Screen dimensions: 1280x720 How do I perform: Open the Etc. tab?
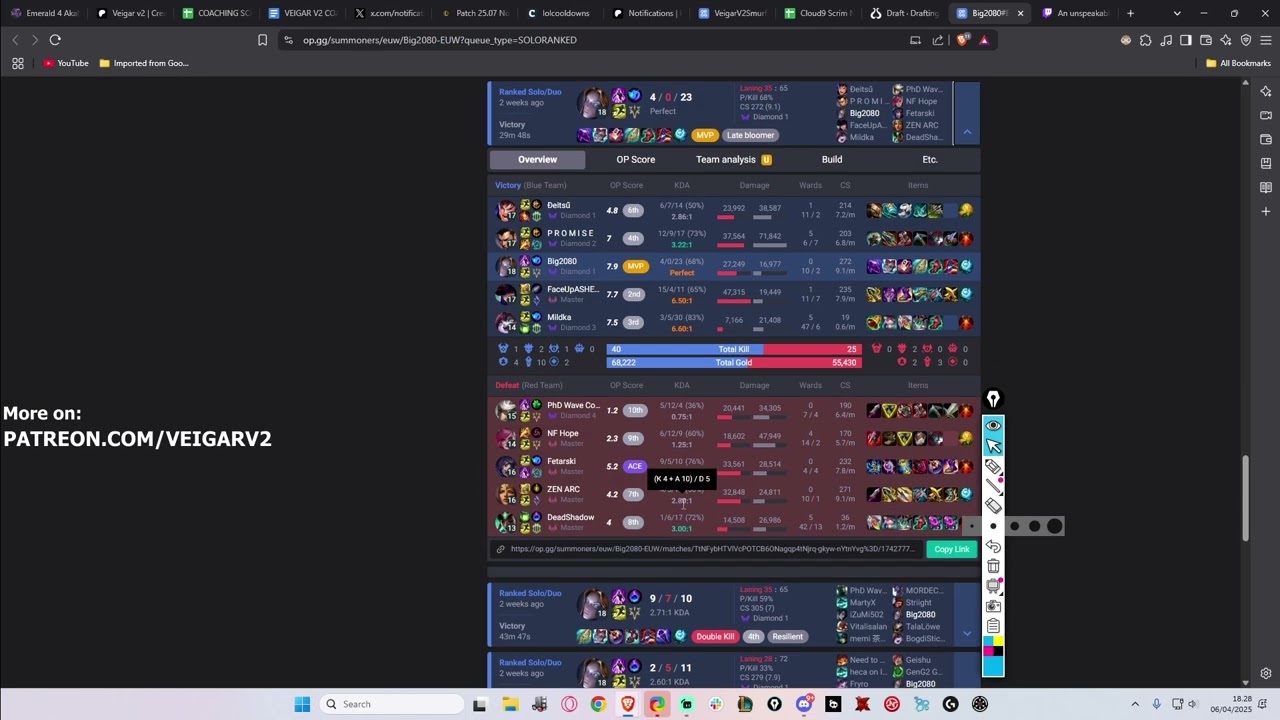tap(930, 160)
